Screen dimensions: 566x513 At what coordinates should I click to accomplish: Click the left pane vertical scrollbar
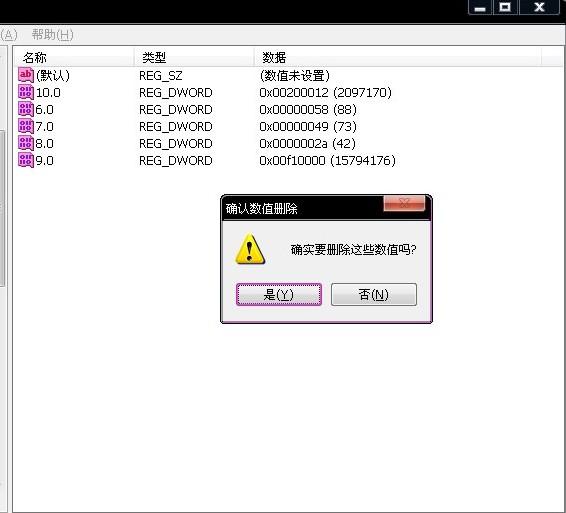coord(3,209)
